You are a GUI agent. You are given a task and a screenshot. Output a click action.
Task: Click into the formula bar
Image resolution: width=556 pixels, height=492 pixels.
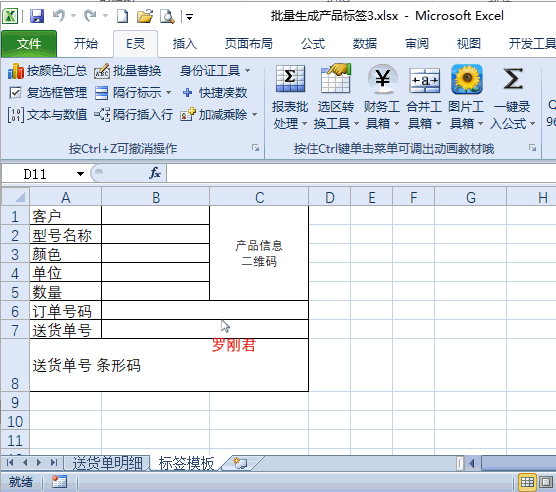click(x=361, y=173)
